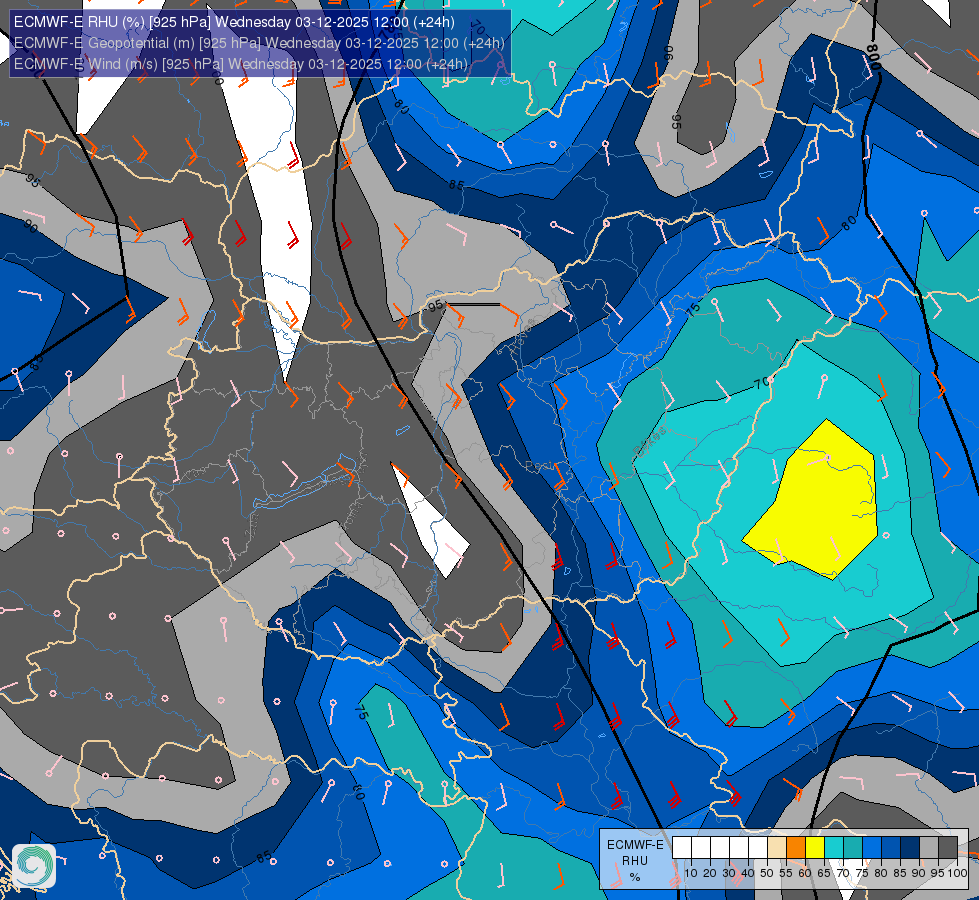Image resolution: width=979 pixels, height=900 pixels.
Task: Click the legend tick value '30'
Action: click(x=729, y=873)
